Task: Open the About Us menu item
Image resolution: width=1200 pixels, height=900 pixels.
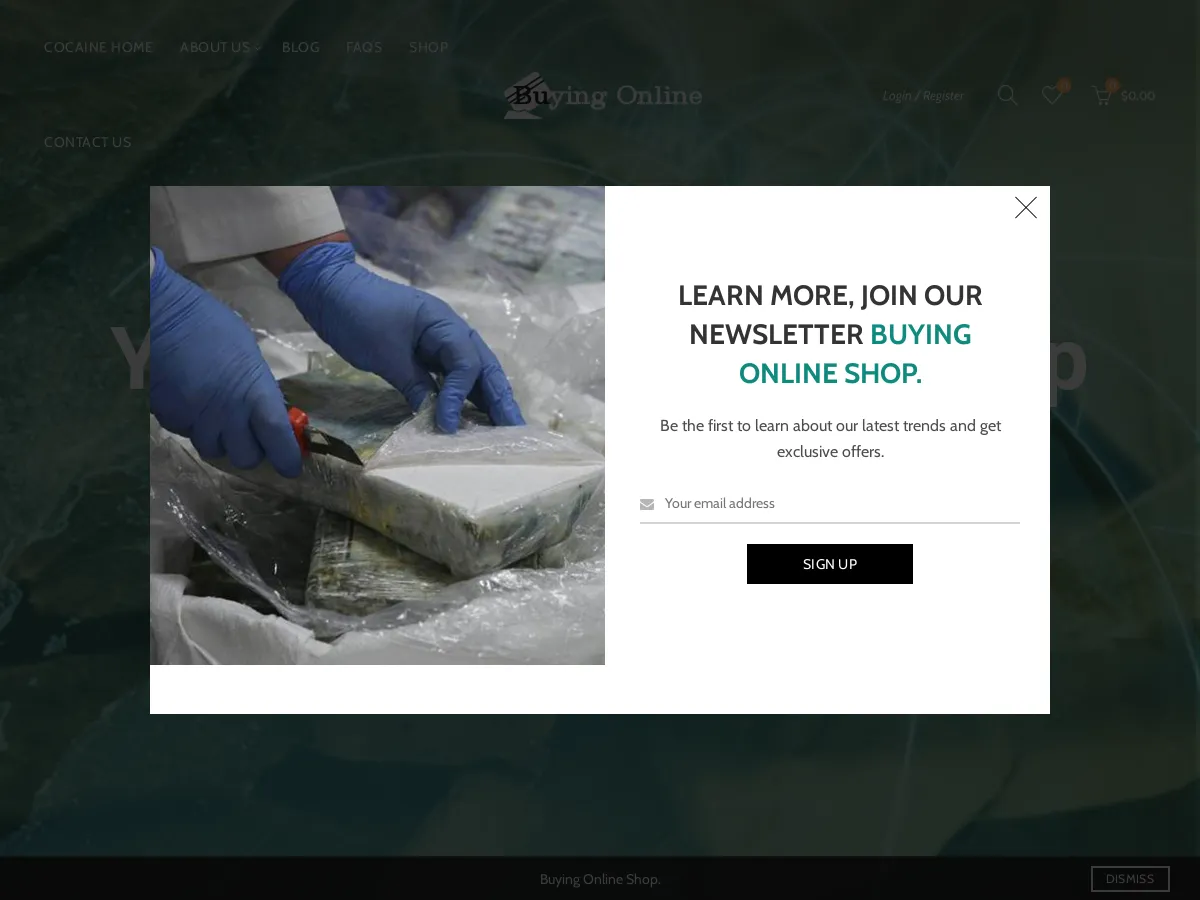Action: [x=215, y=47]
